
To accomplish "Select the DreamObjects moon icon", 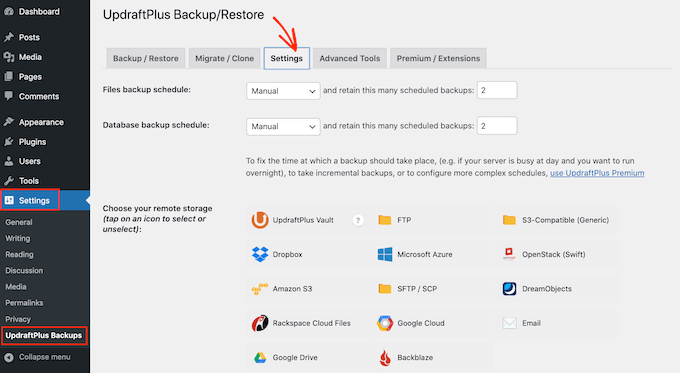I will click(509, 288).
